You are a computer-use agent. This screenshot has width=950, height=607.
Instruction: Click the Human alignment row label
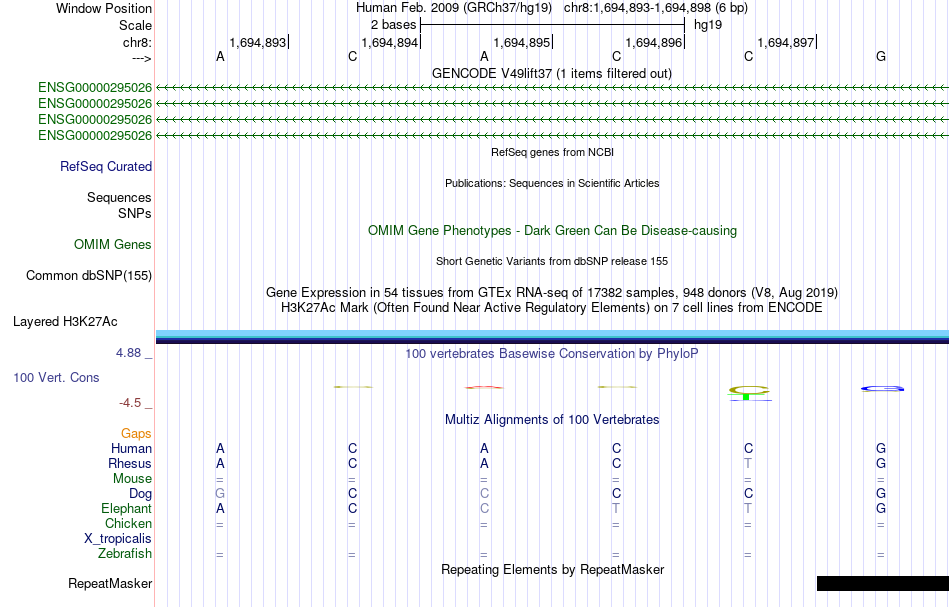(131, 448)
